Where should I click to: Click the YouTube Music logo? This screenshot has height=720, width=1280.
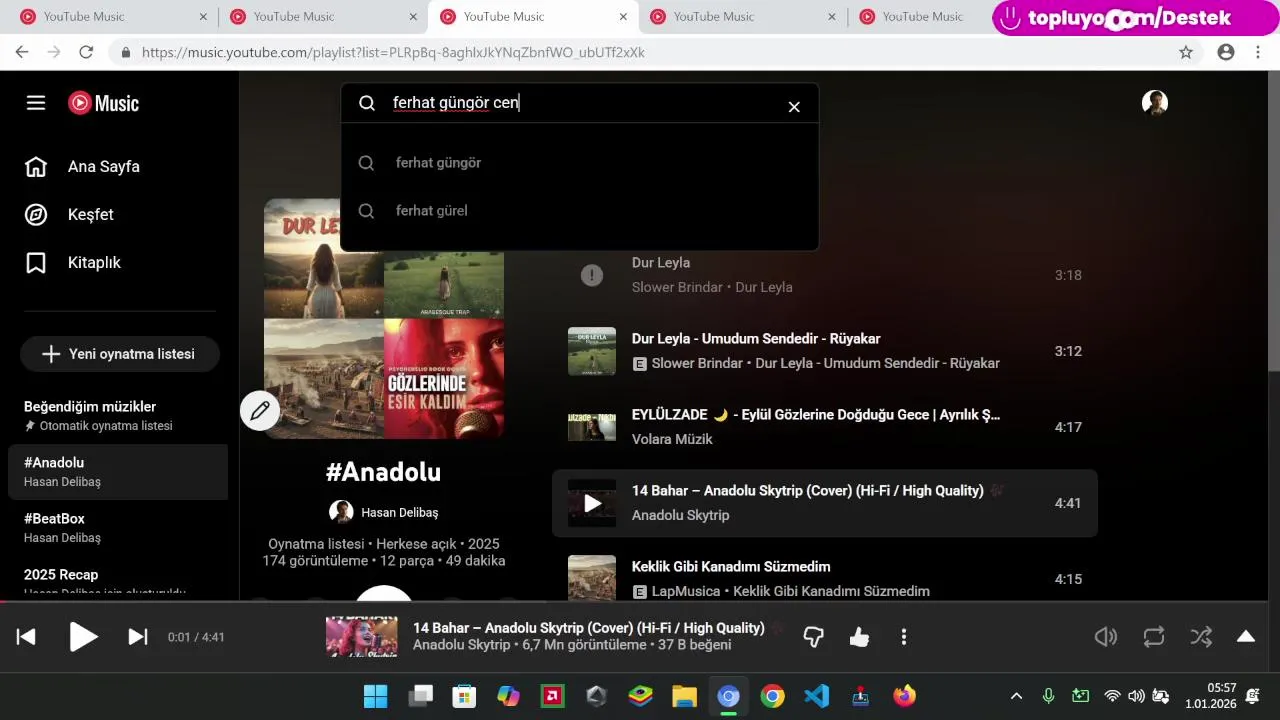pos(103,103)
